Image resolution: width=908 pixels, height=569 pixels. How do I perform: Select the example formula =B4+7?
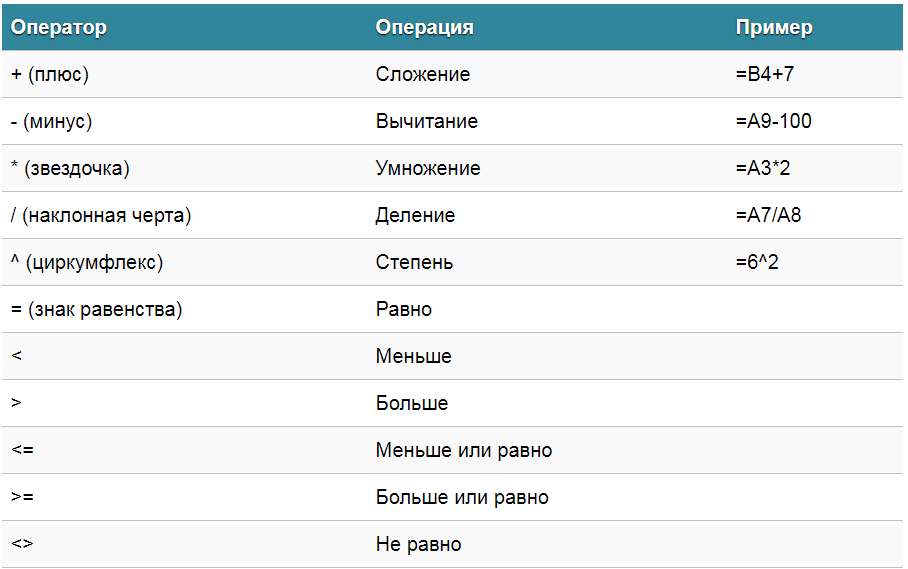[764, 74]
